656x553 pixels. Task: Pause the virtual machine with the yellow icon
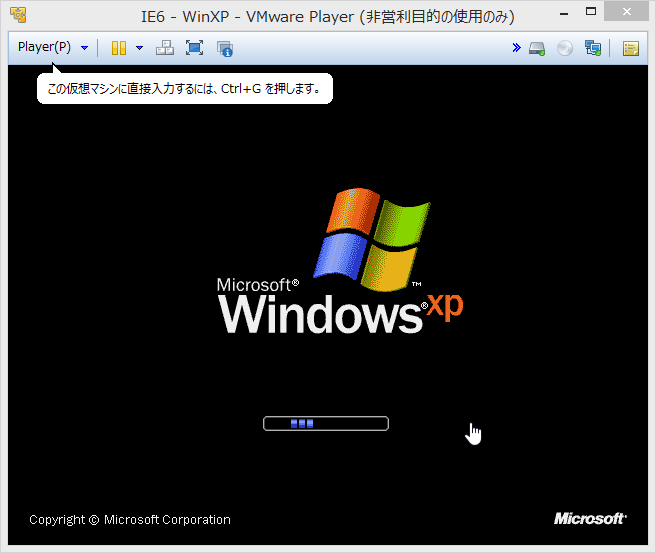(119, 48)
